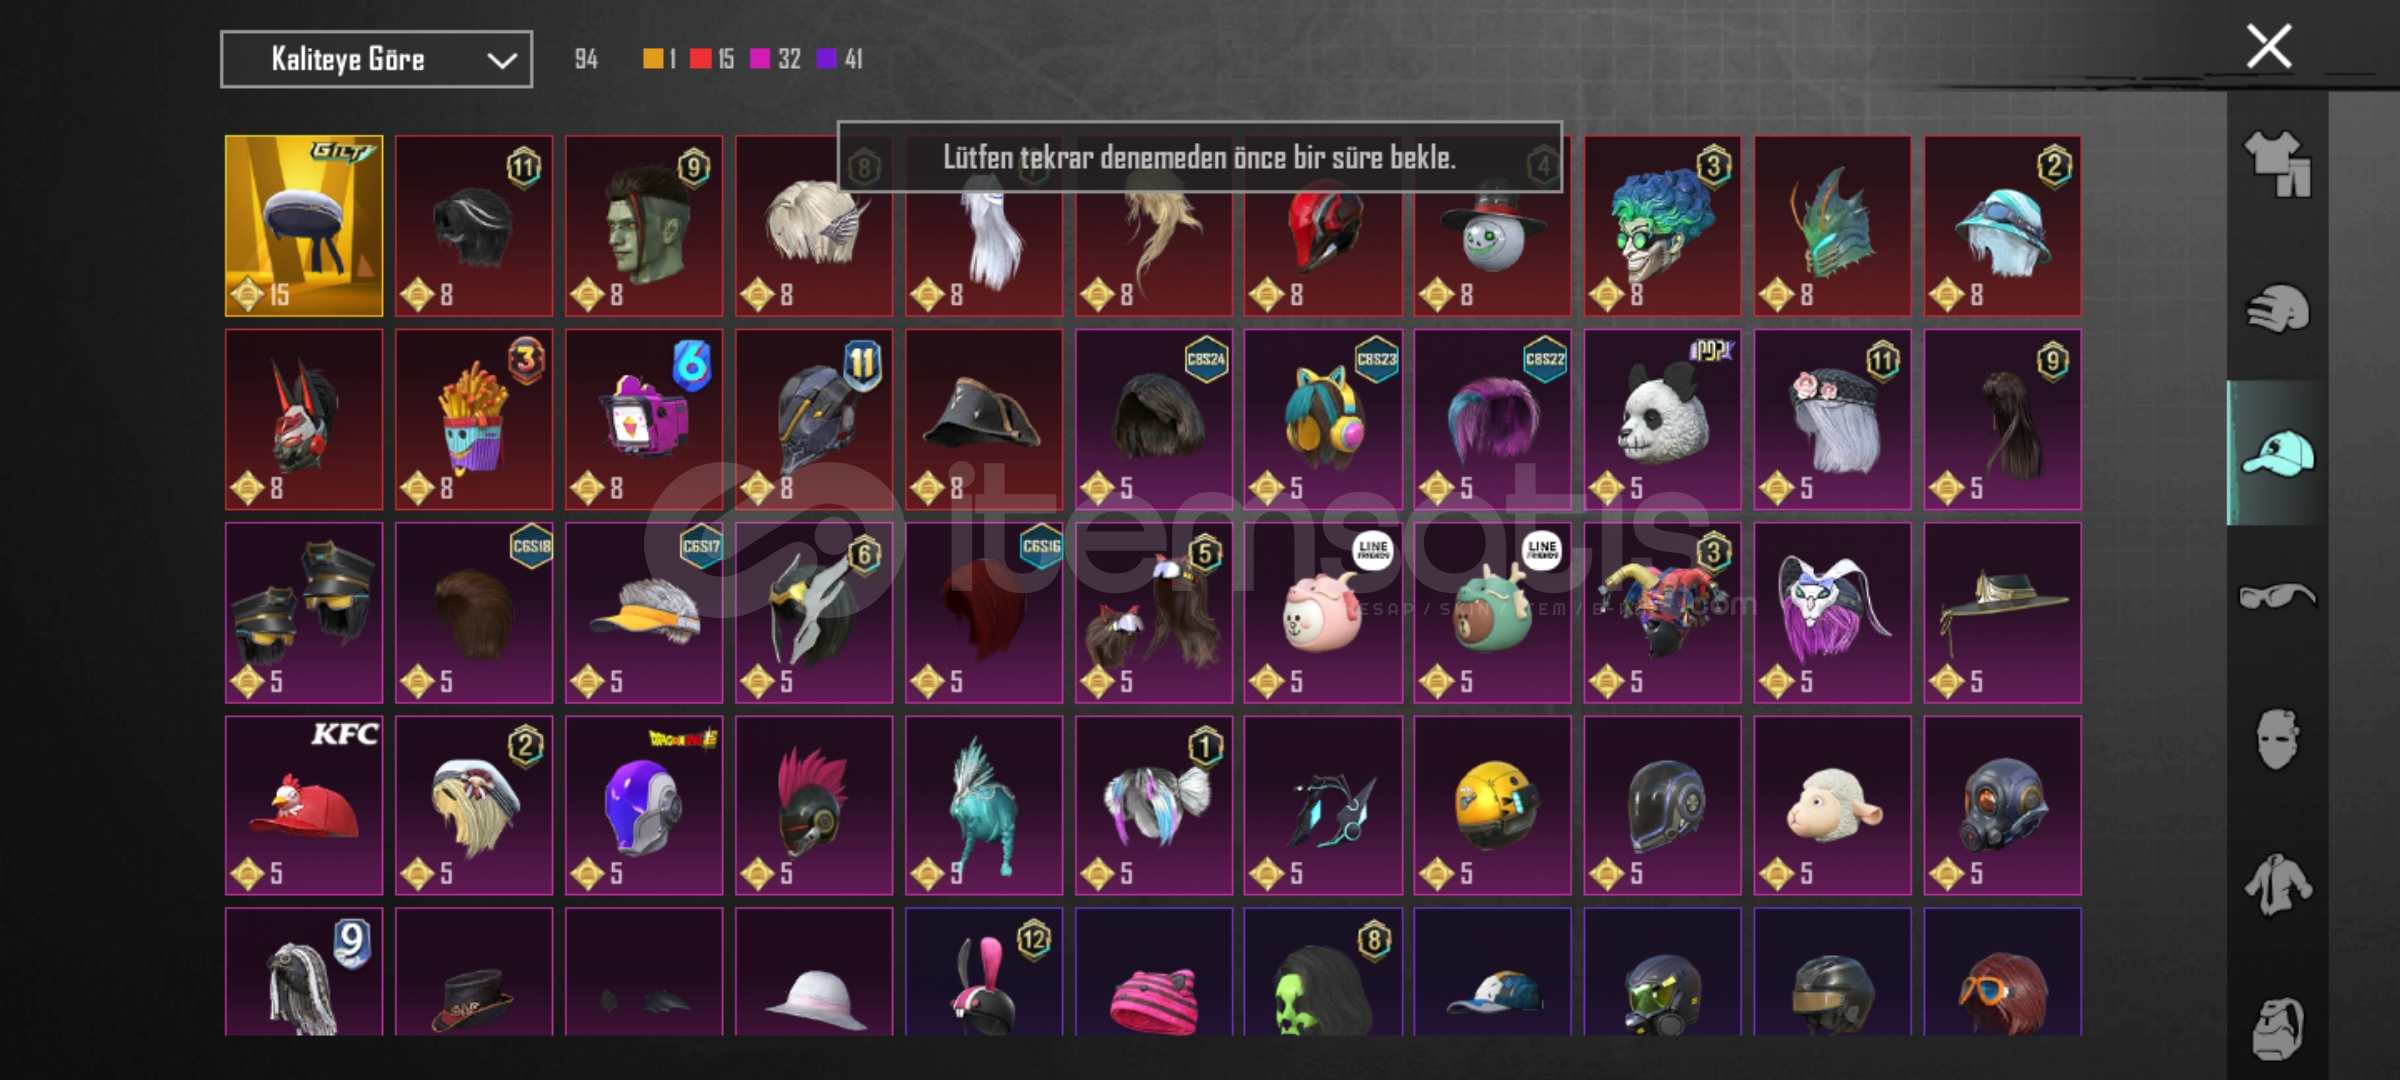Filter by the purple quality swatch count 41
This screenshot has width=2400, height=1080.
(839, 59)
